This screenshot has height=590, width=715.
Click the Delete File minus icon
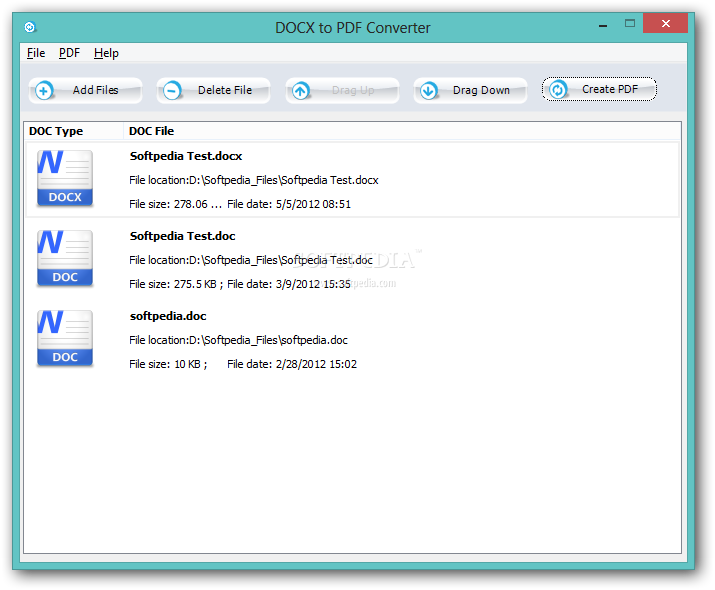point(172,91)
